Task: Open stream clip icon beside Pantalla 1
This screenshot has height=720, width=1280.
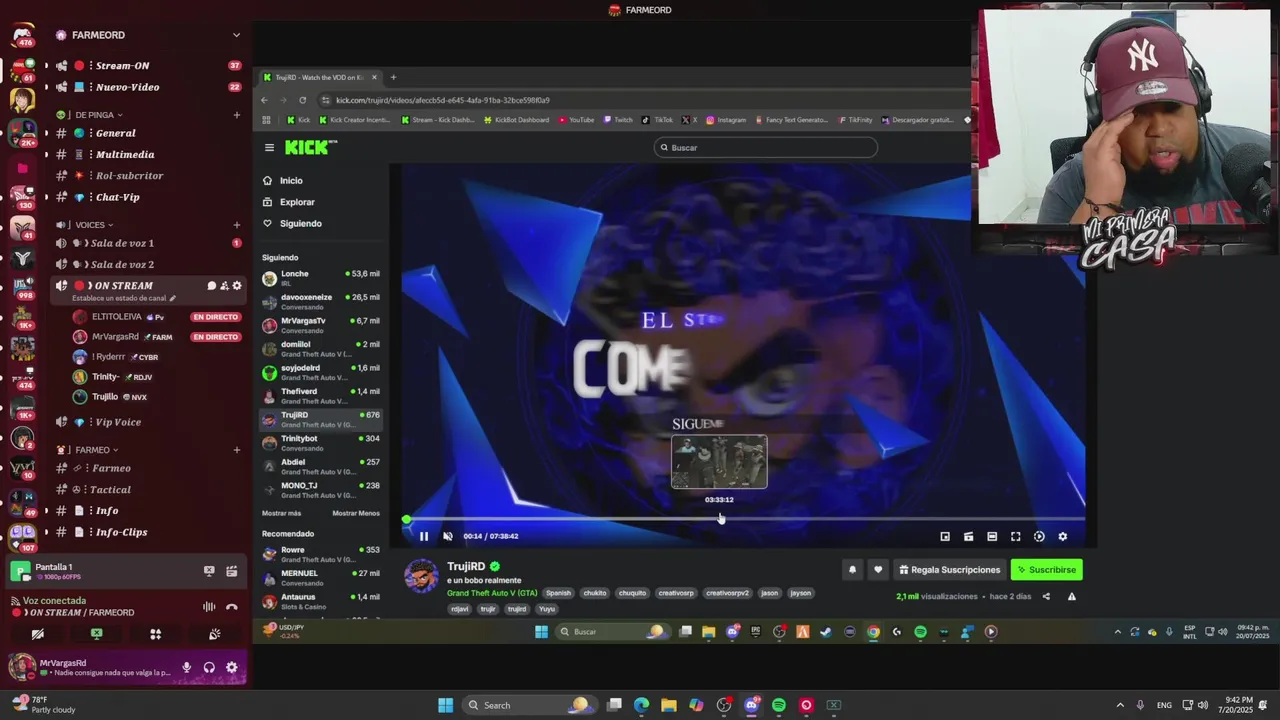Action: point(231,571)
